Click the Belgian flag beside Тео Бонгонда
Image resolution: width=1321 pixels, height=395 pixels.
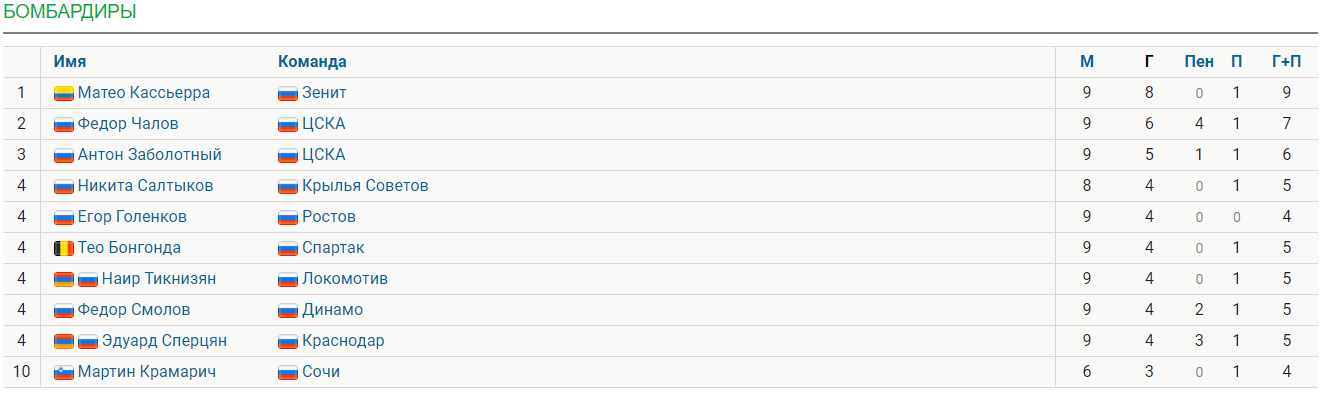click(x=64, y=248)
